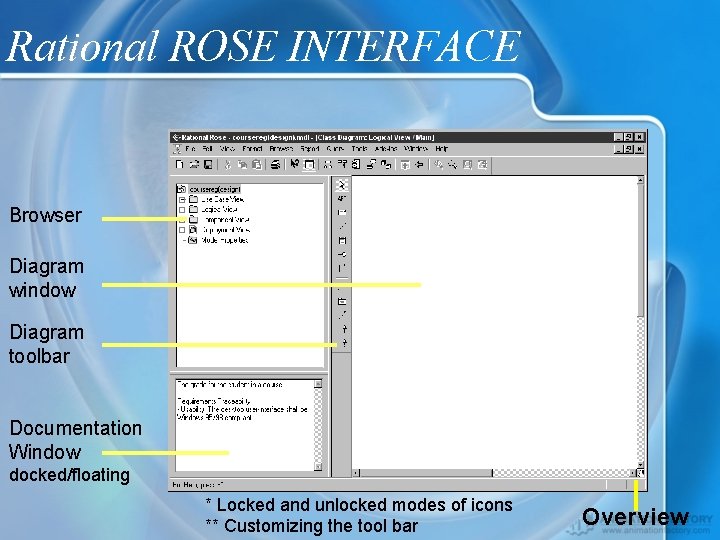Pick the Text Box (ABC) tool
This screenshot has height=540, width=720.
coord(342,198)
